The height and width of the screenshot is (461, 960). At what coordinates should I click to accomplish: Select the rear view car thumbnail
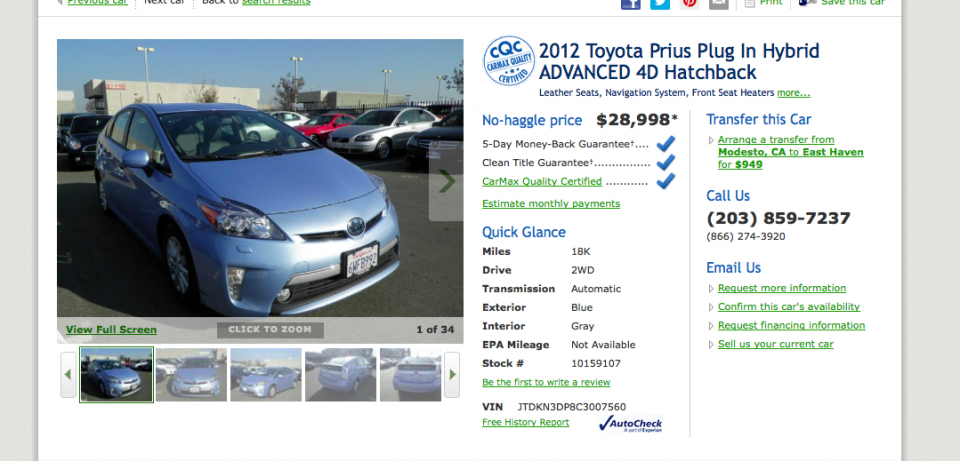[x=410, y=375]
